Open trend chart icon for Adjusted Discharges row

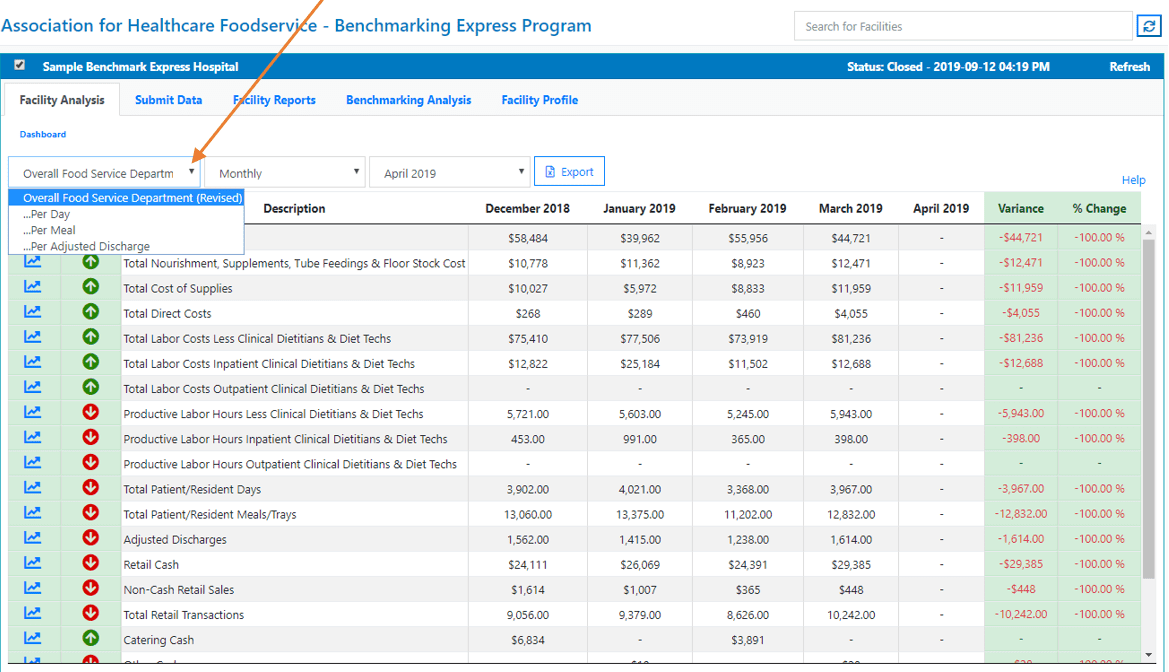point(33,539)
